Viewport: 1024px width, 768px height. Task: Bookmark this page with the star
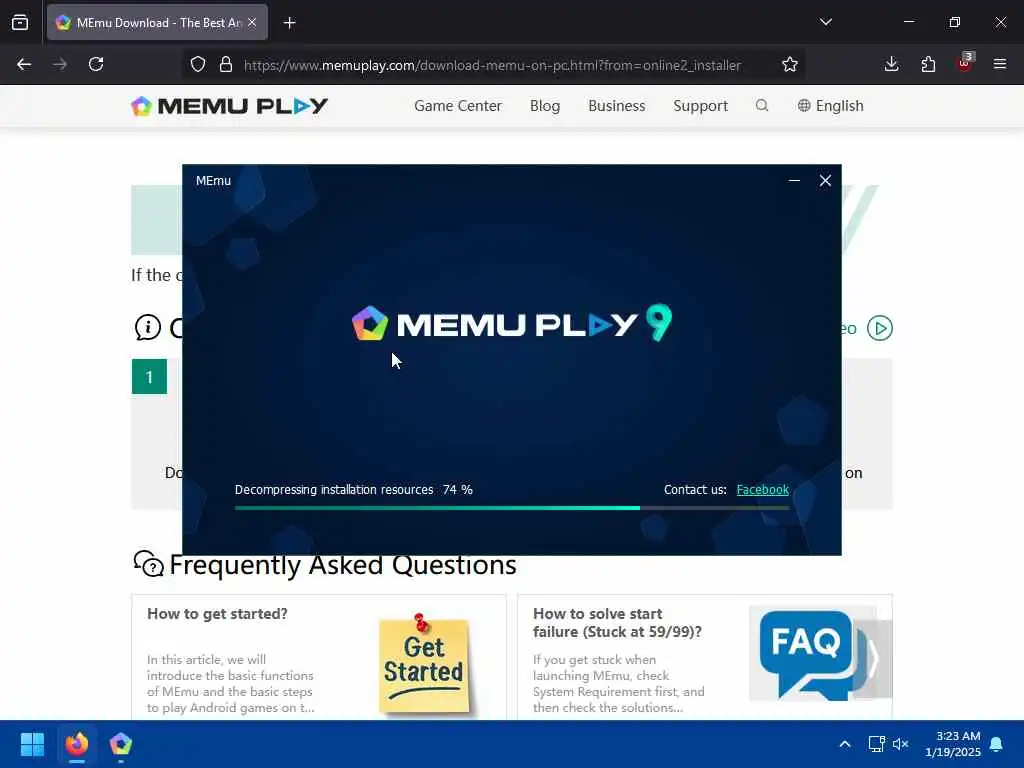coord(790,64)
